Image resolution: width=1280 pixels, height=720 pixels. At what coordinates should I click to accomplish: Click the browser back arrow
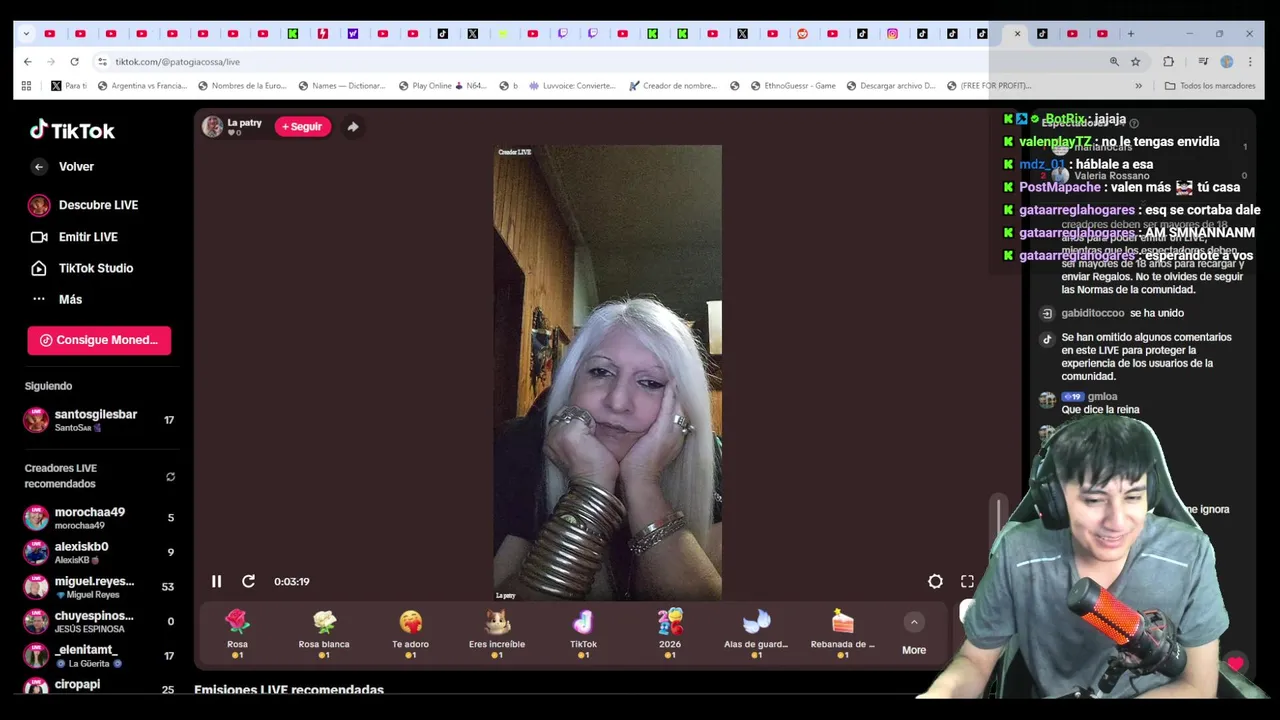(x=27, y=61)
